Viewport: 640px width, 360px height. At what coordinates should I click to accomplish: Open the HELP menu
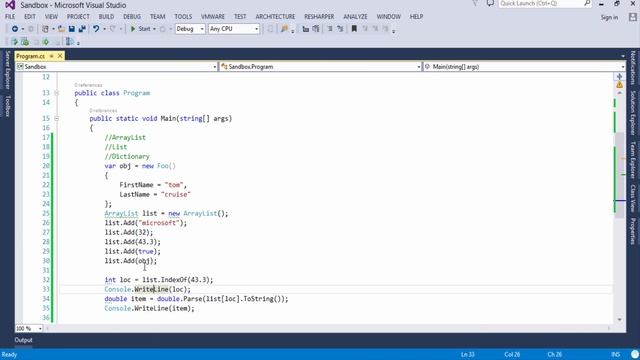pyautogui.click(x=416, y=17)
